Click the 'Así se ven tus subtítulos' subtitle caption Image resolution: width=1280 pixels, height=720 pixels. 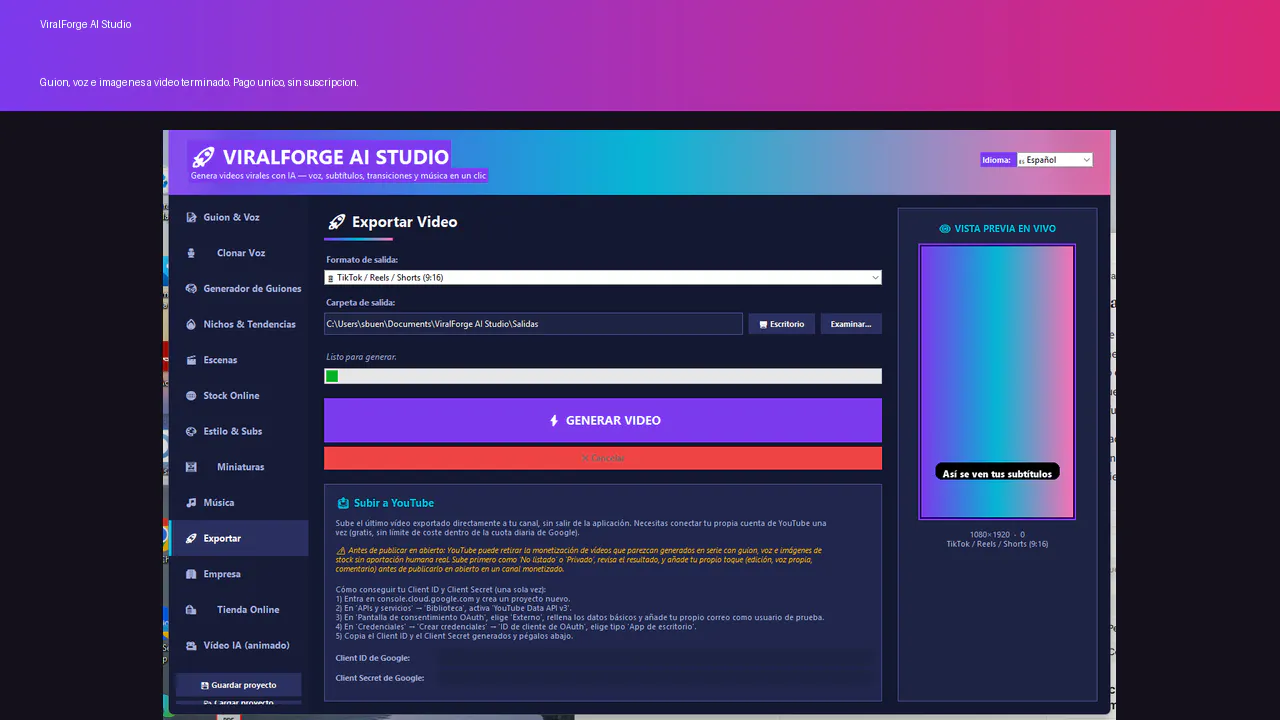[x=997, y=473]
